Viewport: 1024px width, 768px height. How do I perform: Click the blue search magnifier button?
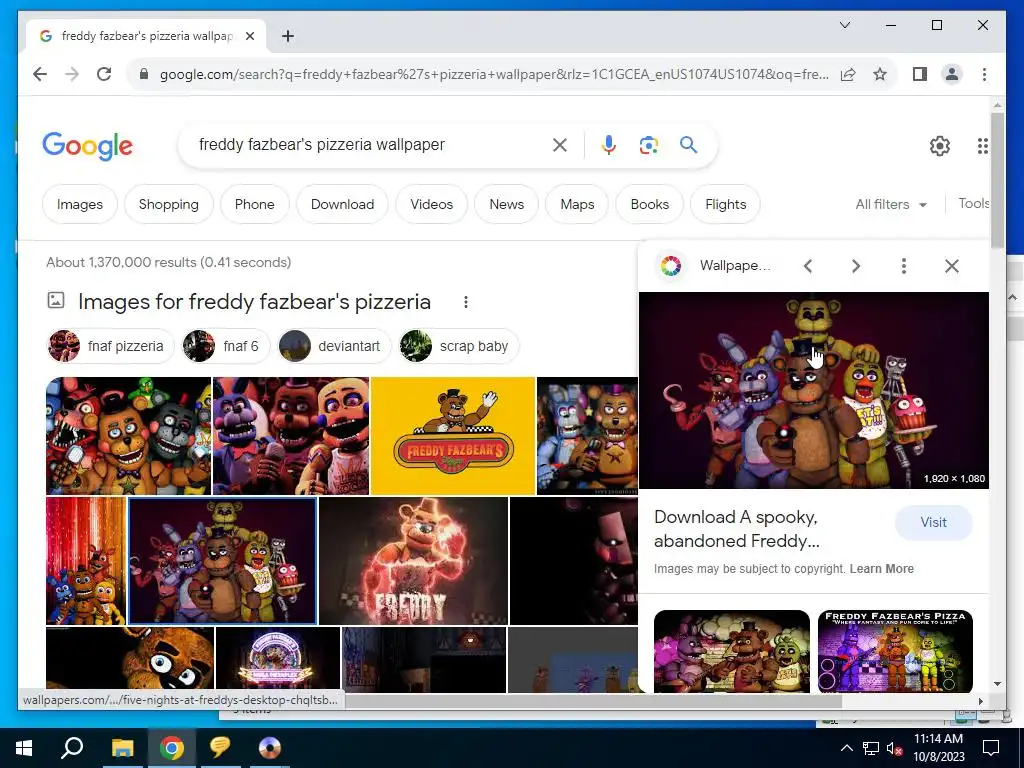(x=688, y=145)
